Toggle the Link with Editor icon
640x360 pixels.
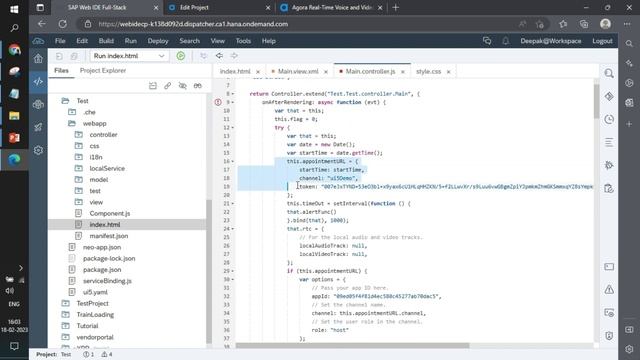[167, 86]
